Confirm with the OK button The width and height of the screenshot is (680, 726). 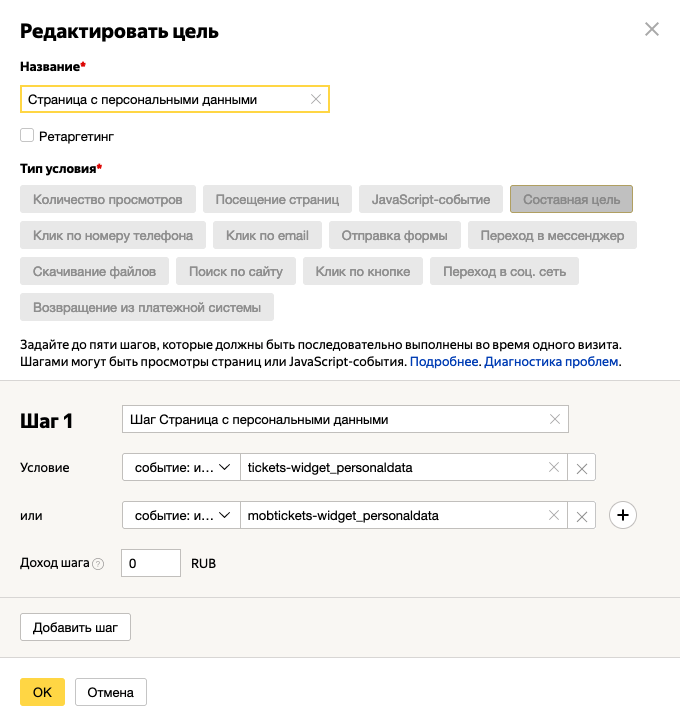[x=42, y=692]
